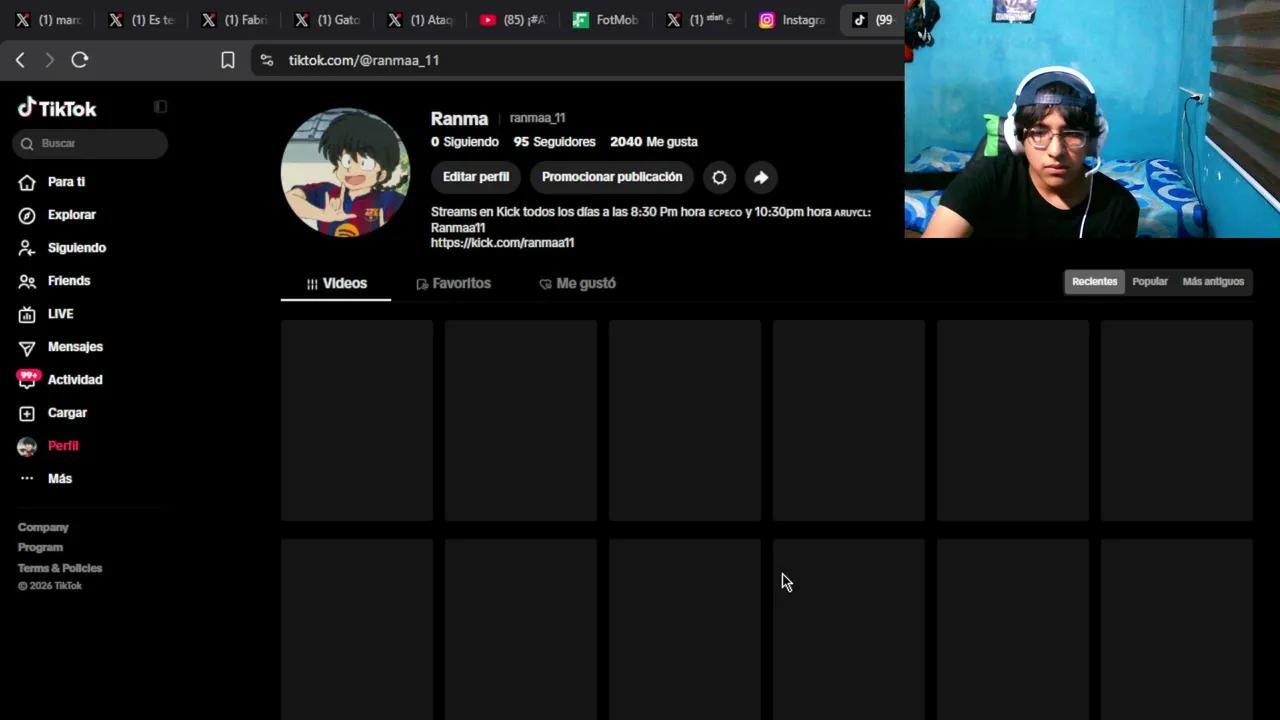View the Siguiendo count

click(465, 142)
